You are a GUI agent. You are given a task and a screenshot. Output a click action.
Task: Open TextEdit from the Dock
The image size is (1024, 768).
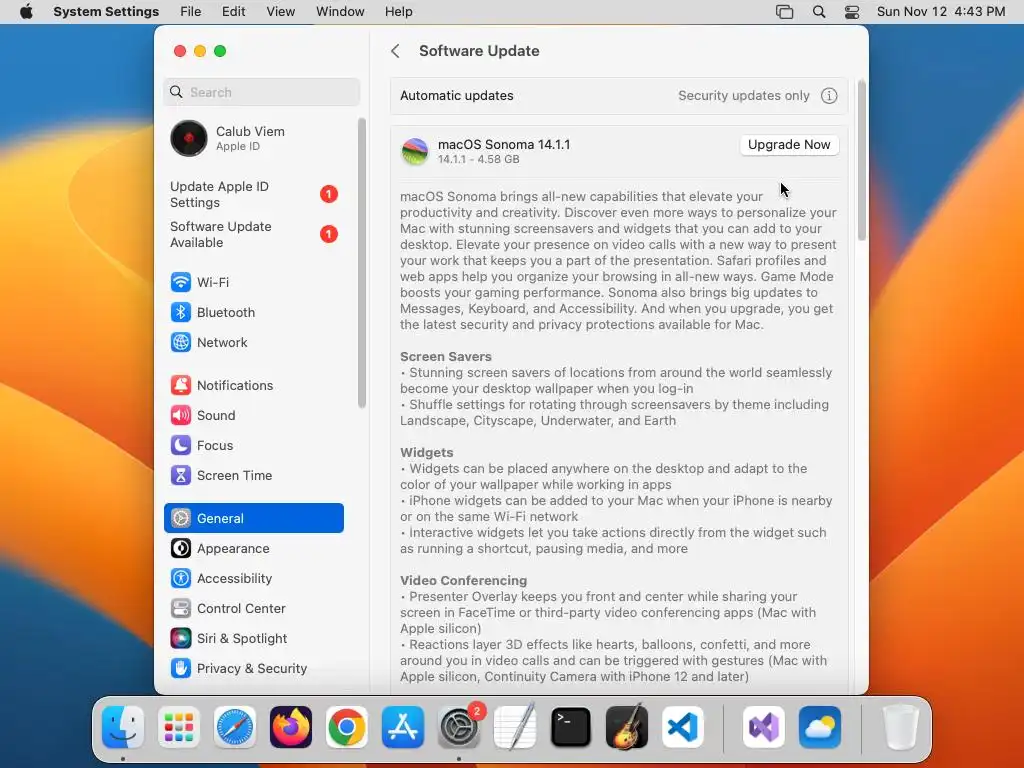pyautogui.click(x=515, y=727)
